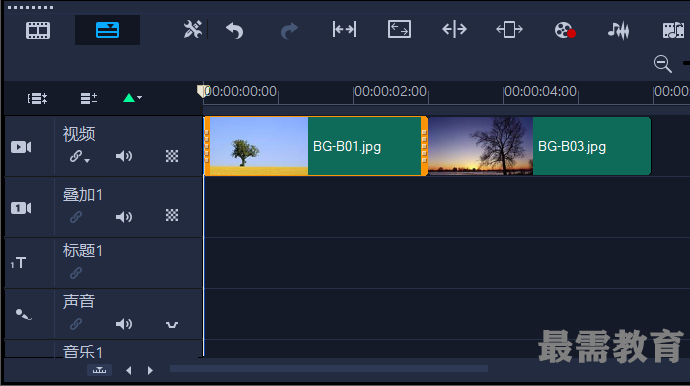
Task: Toggle ripple editing link on 叠加1 track
Action: [76, 217]
